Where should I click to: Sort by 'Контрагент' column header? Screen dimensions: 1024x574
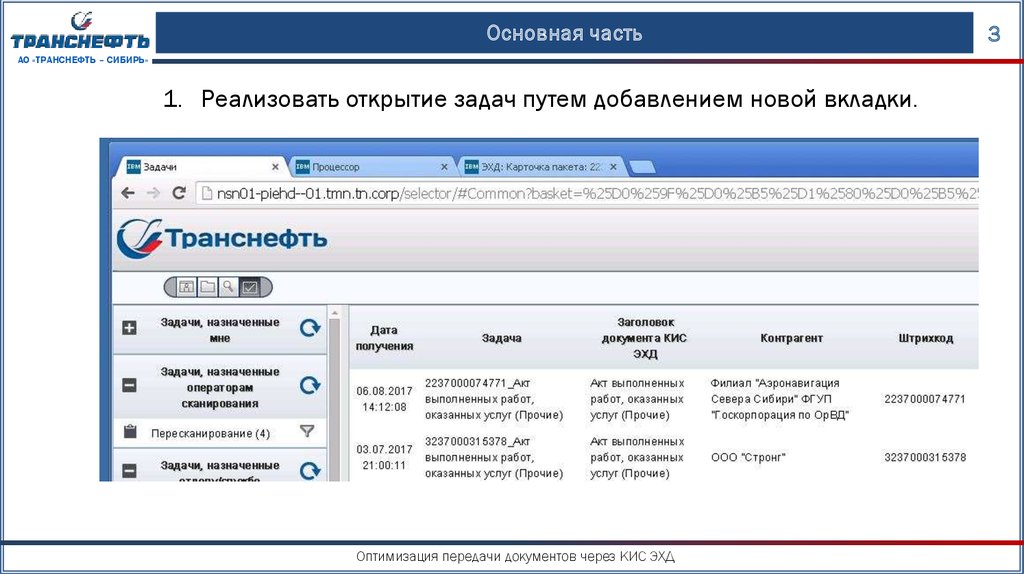point(792,338)
